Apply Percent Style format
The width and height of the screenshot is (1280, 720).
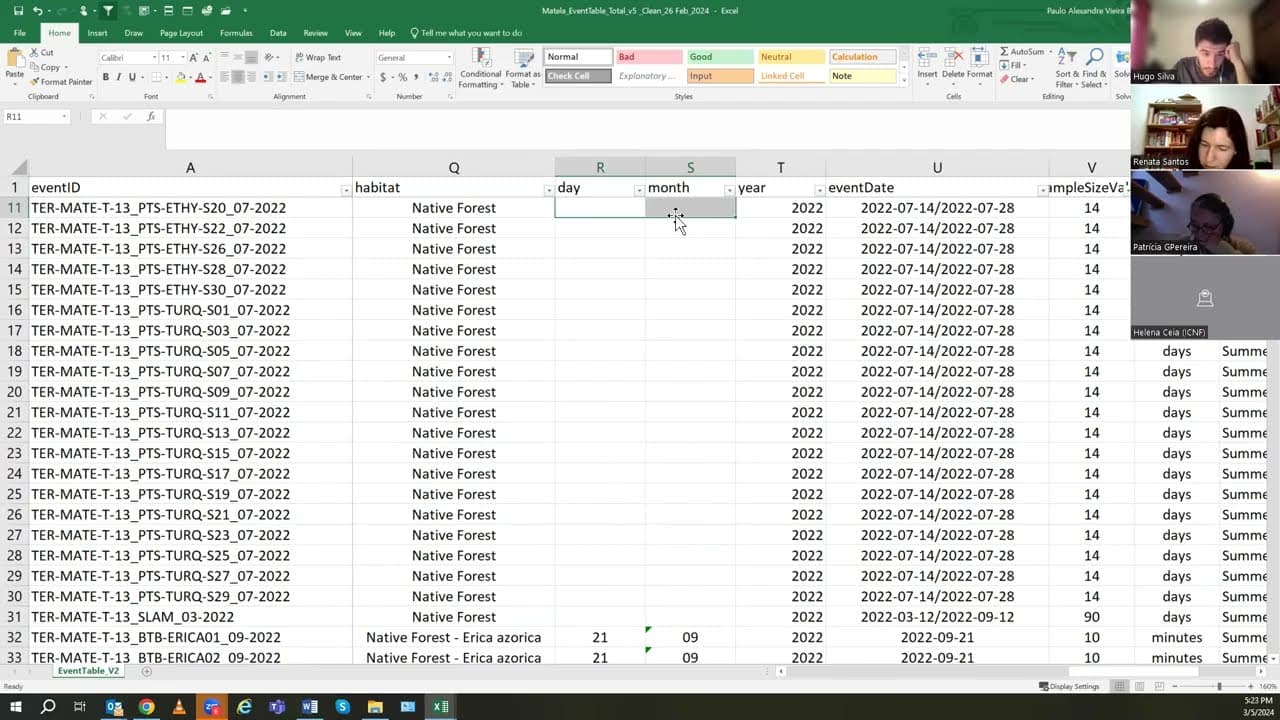[x=402, y=77]
